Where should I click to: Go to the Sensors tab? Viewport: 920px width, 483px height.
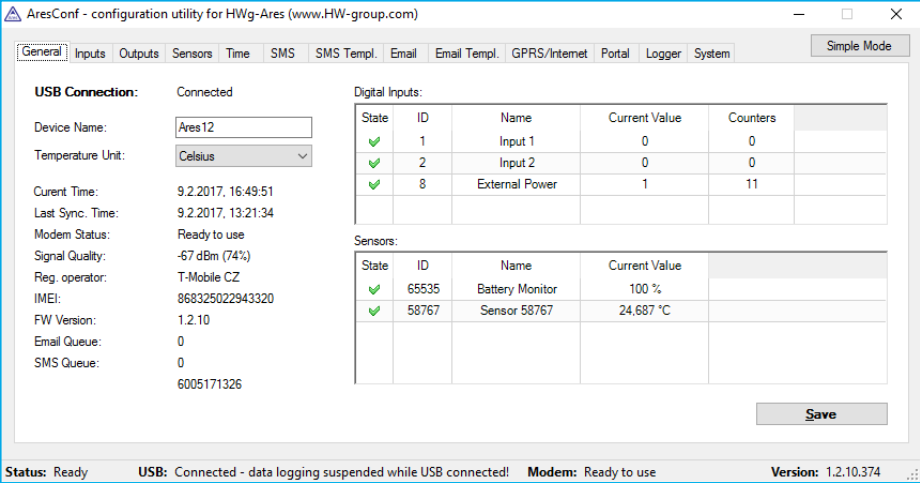point(192,54)
